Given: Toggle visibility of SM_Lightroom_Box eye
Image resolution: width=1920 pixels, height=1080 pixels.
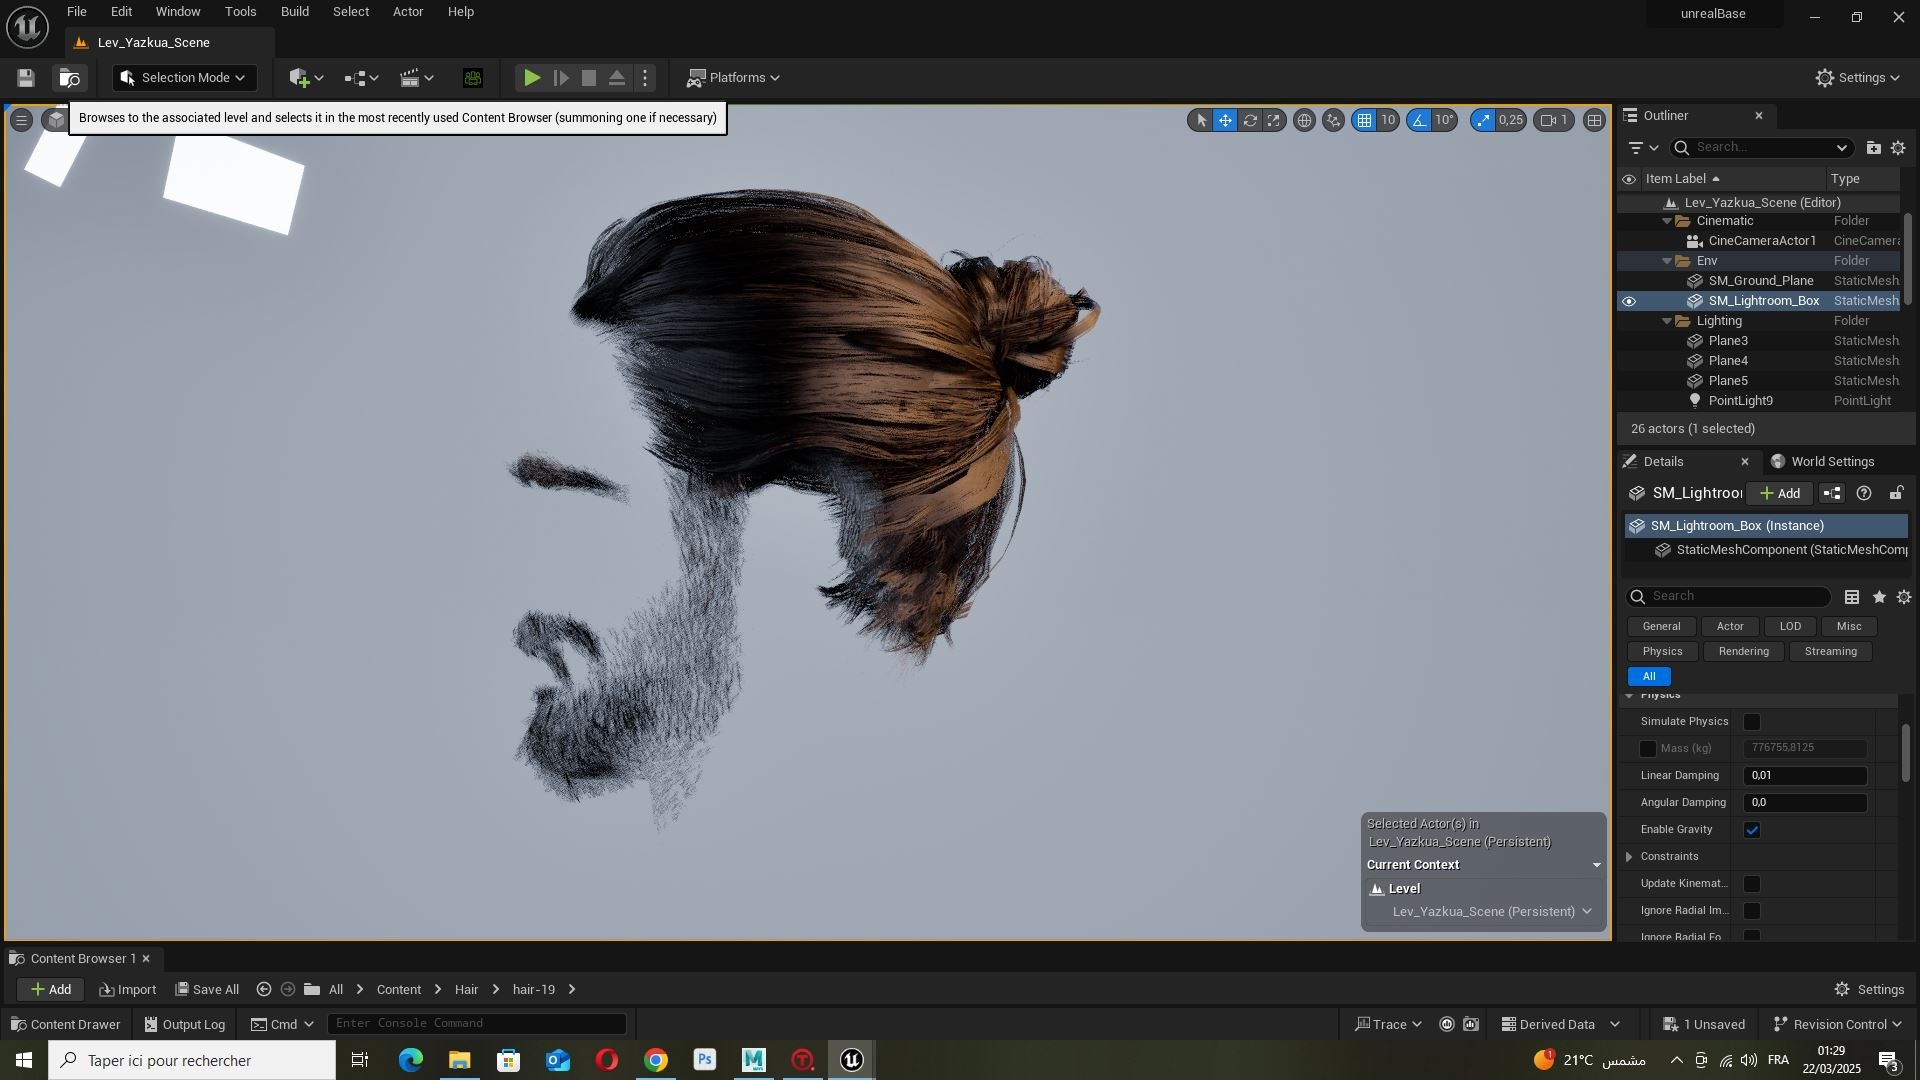Looking at the screenshot, I should [x=1629, y=301].
